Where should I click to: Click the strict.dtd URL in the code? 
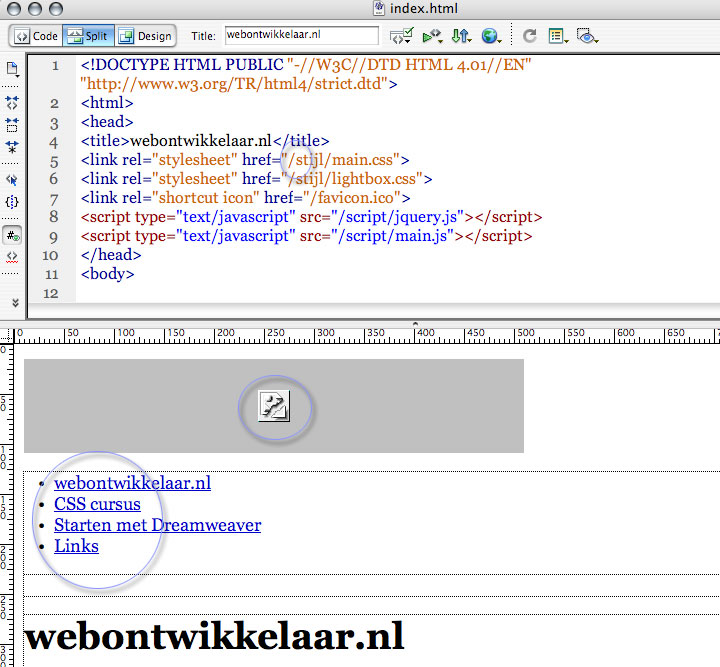234,84
